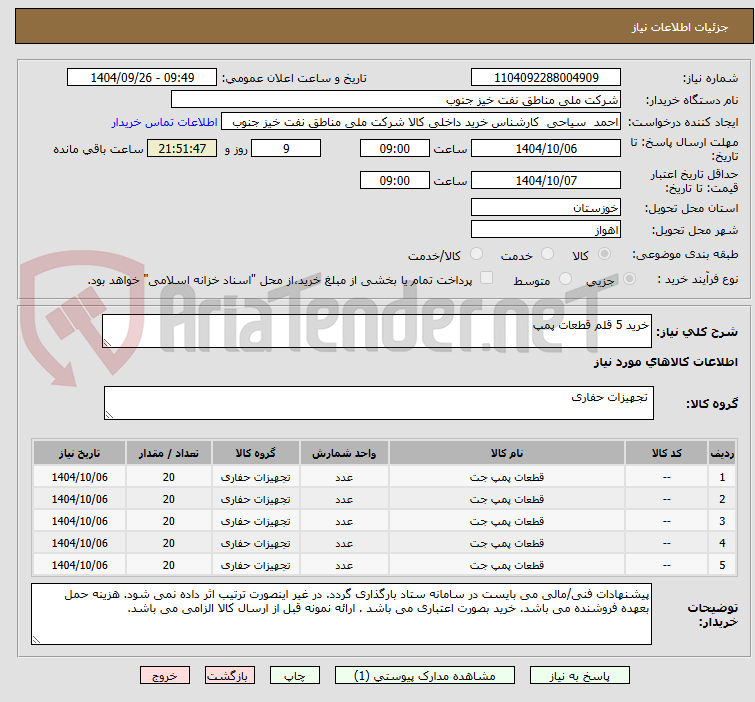The height and width of the screenshot is (702, 755).
Task: Click the delivery province field خوزستان
Action: (546, 208)
